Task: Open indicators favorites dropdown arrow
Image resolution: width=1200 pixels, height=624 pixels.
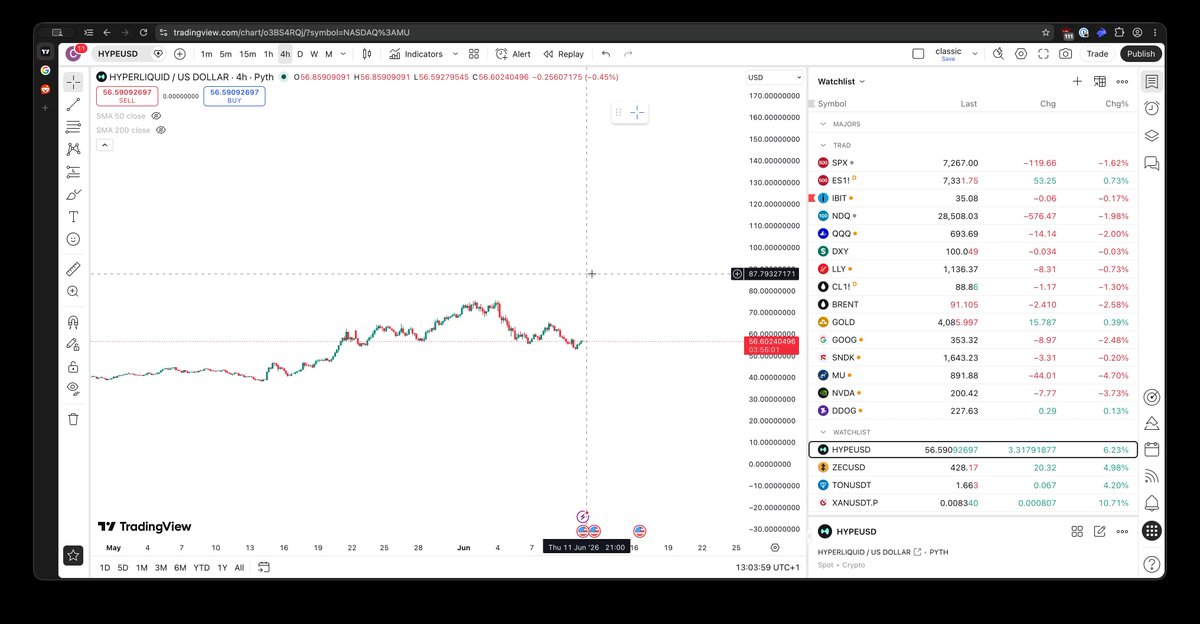Action: 455,54
